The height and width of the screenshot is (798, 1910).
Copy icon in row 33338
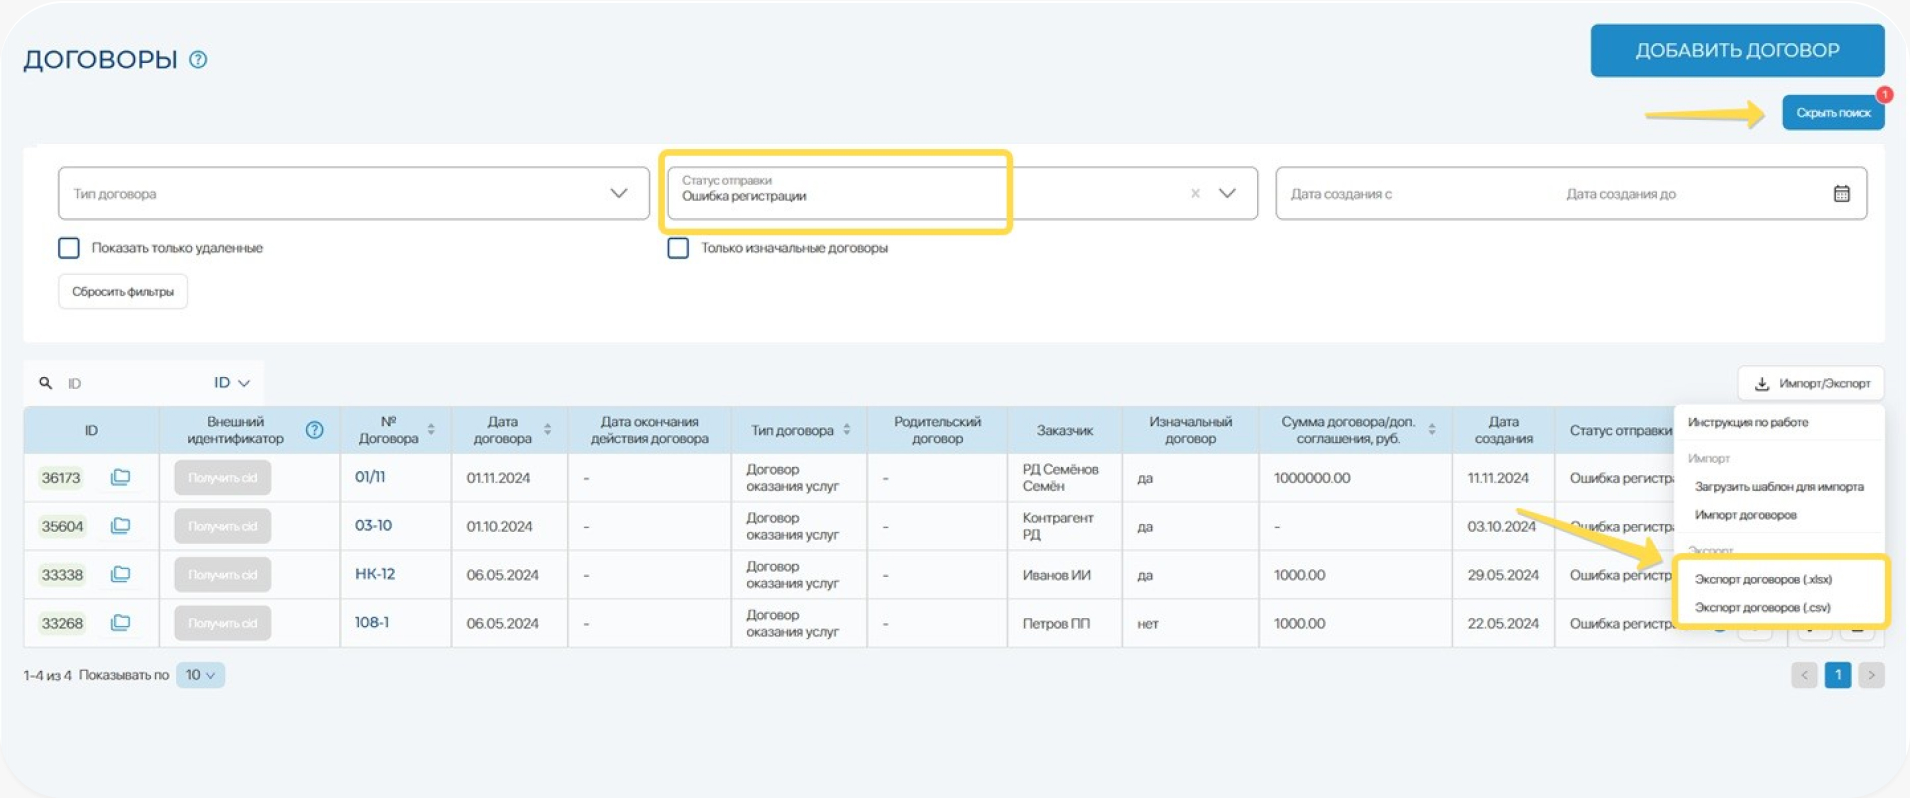pos(120,574)
